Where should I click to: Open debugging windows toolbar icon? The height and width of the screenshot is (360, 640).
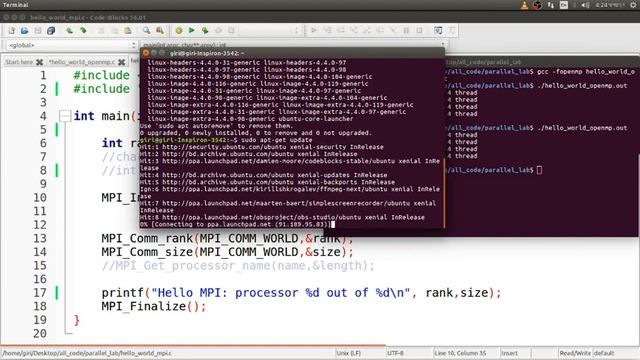click(438, 31)
